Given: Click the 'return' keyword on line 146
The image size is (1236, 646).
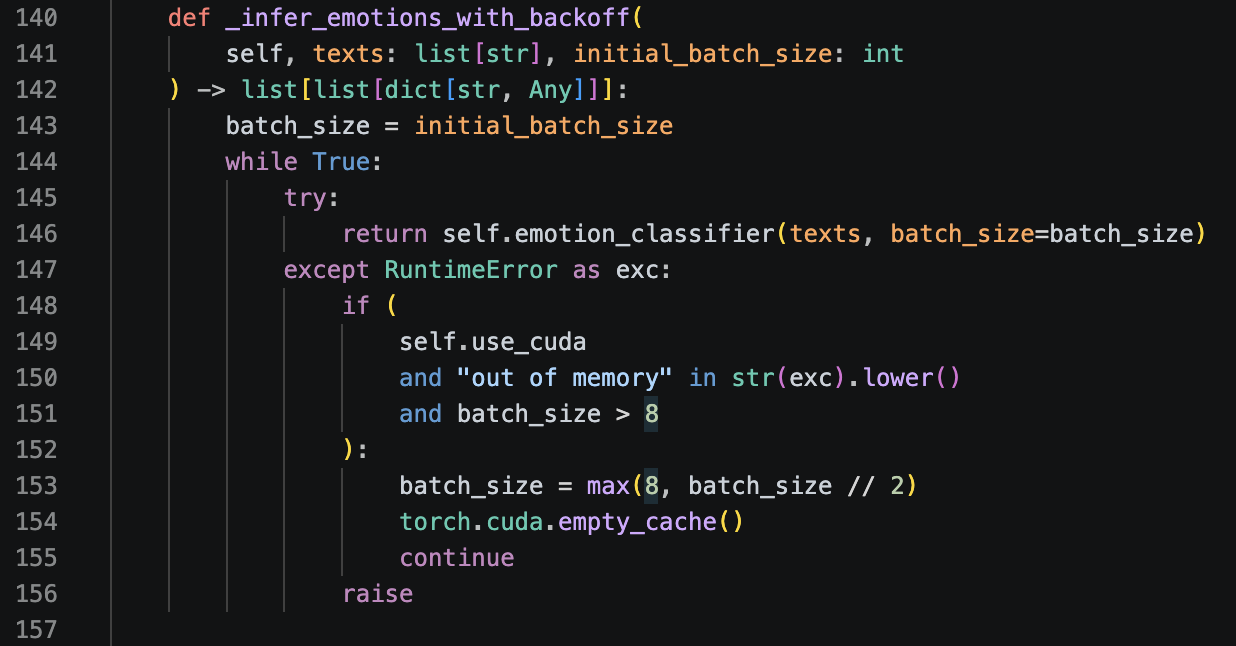Looking at the screenshot, I should 385,234.
